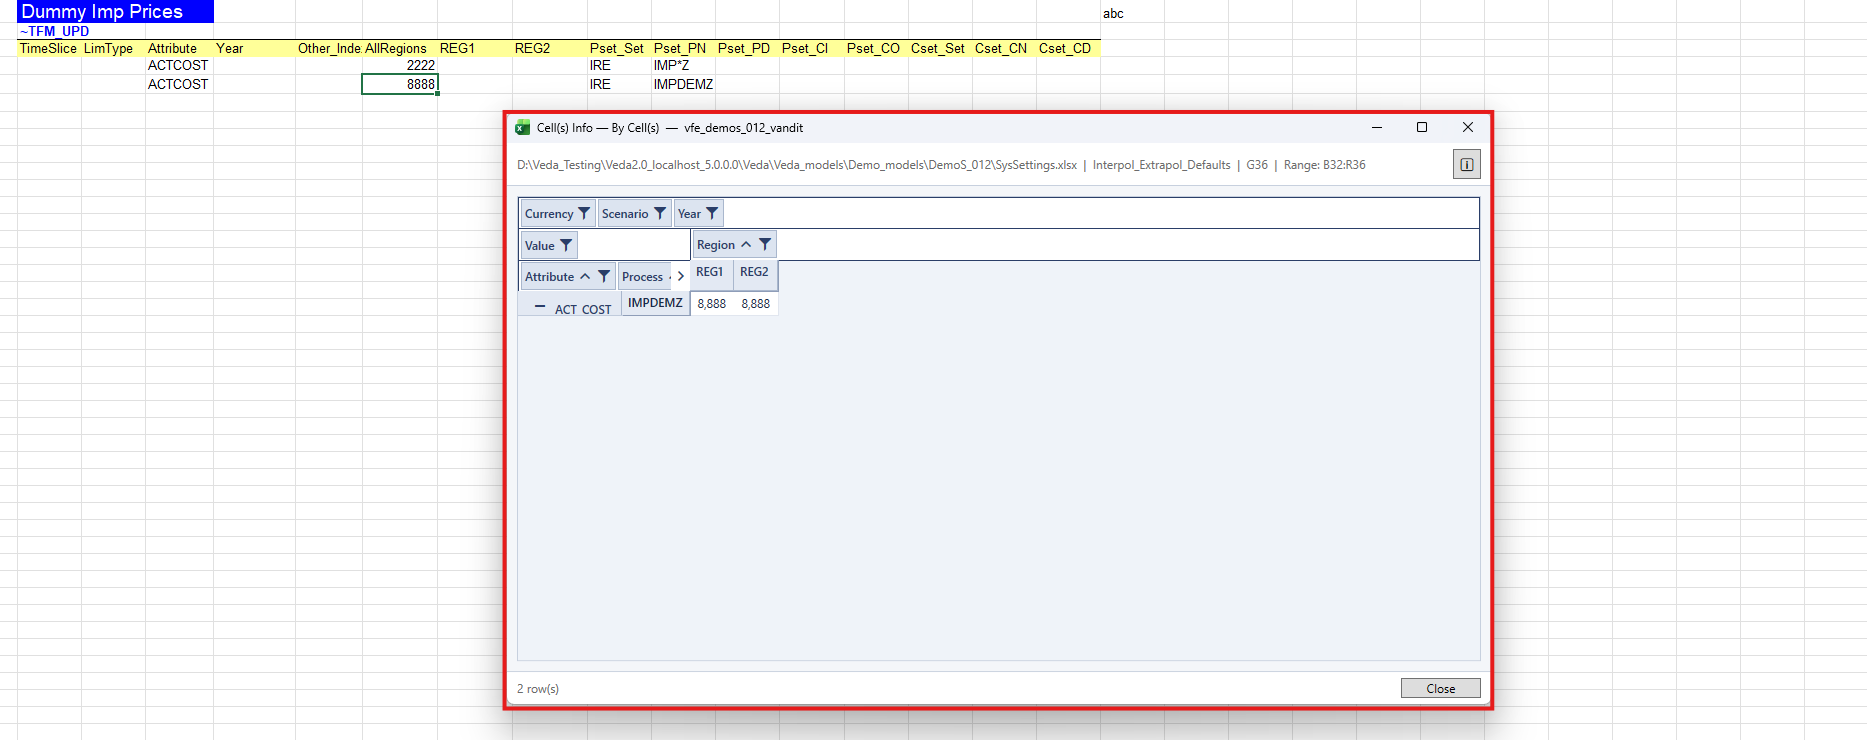Select the Process field header

click(645, 276)
